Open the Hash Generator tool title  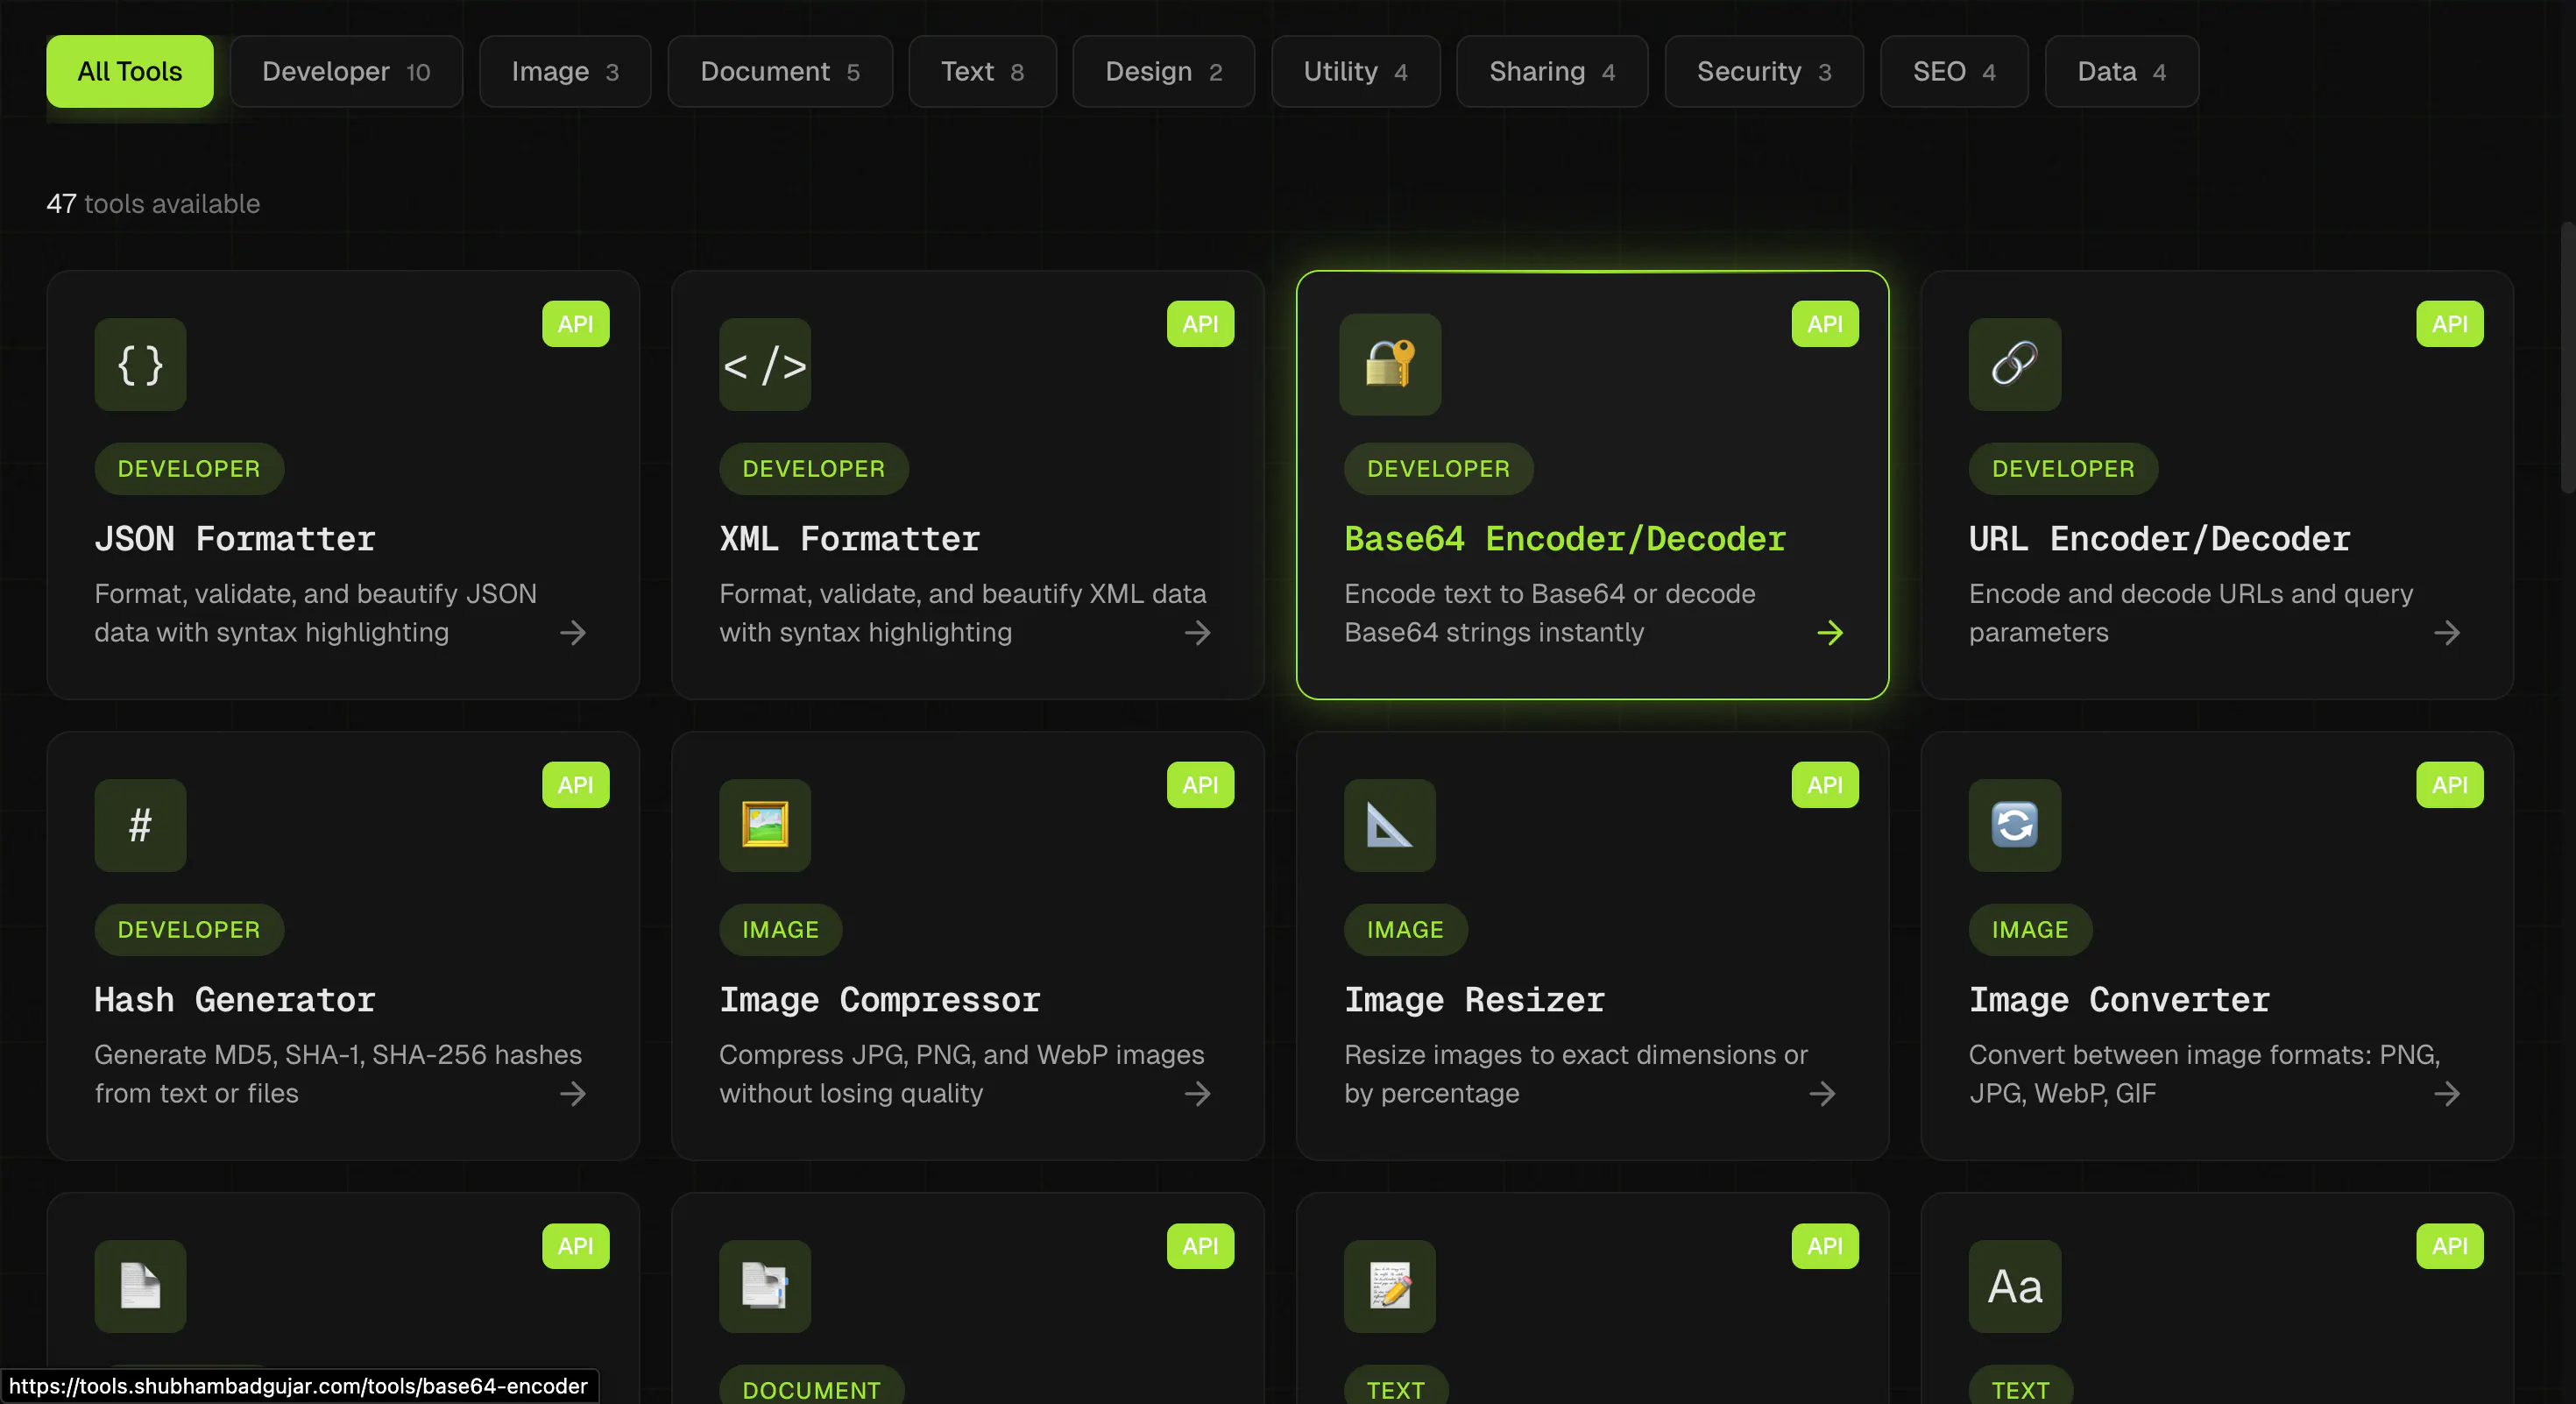pos(235,1000)
